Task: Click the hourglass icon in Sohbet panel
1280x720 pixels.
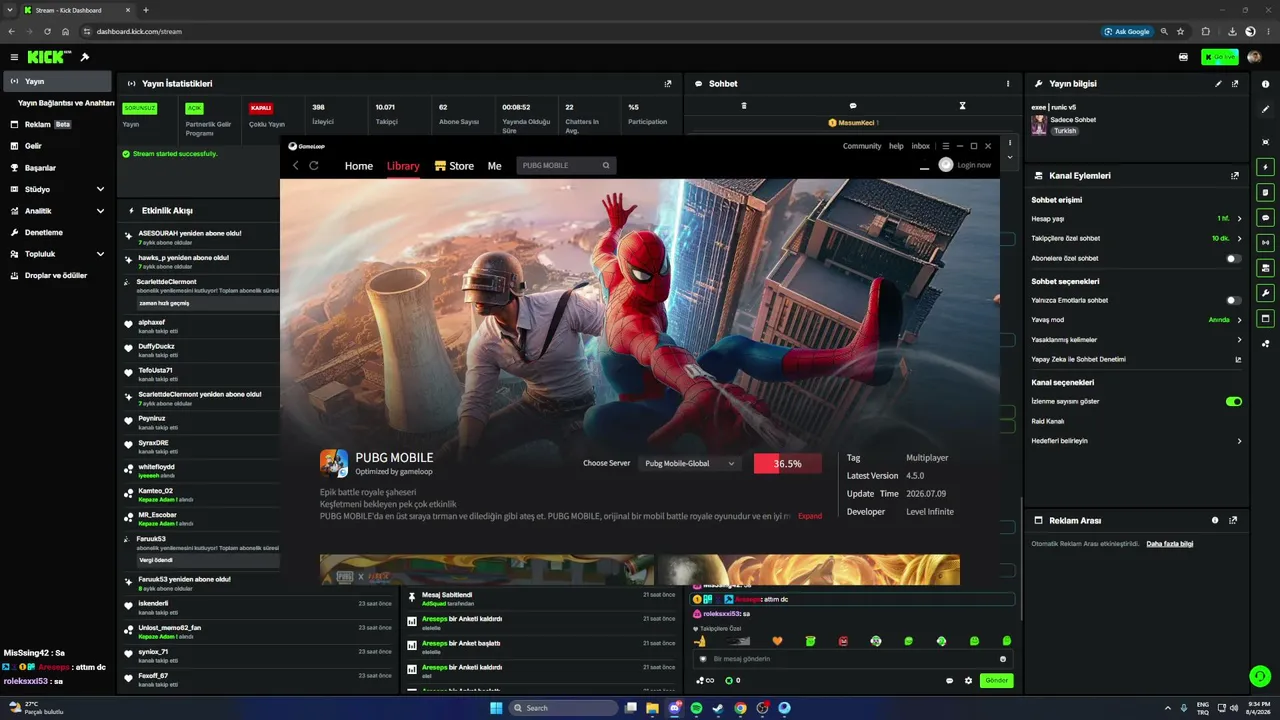Action: 962,105
